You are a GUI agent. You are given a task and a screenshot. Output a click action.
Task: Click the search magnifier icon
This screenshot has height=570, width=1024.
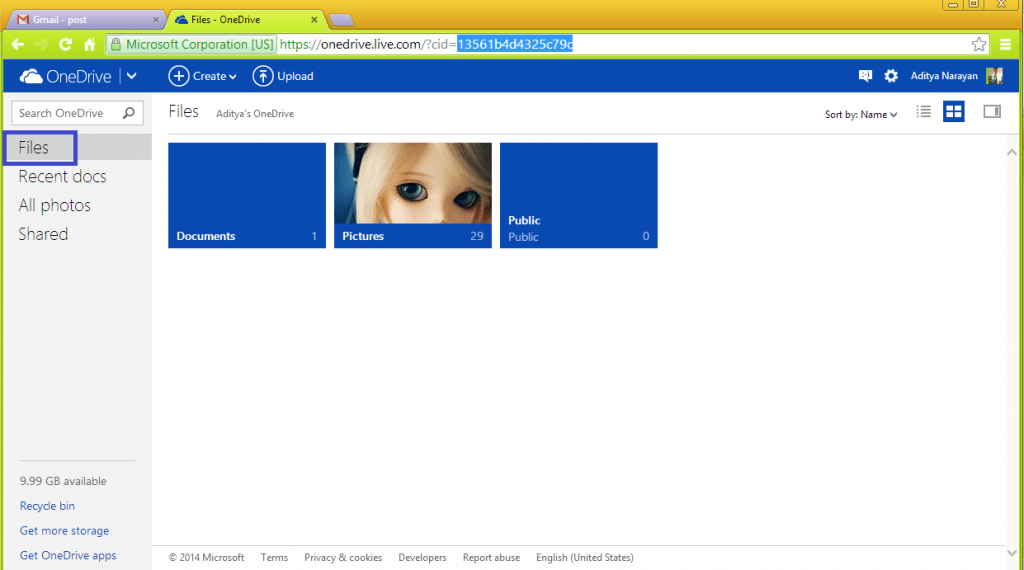click(129, 113)
